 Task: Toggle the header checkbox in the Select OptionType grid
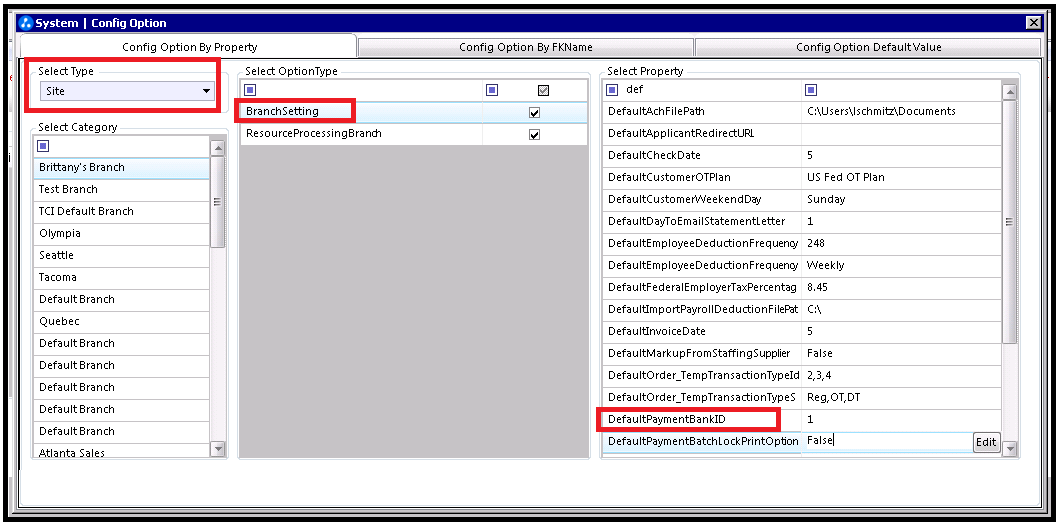coord(543,90)
